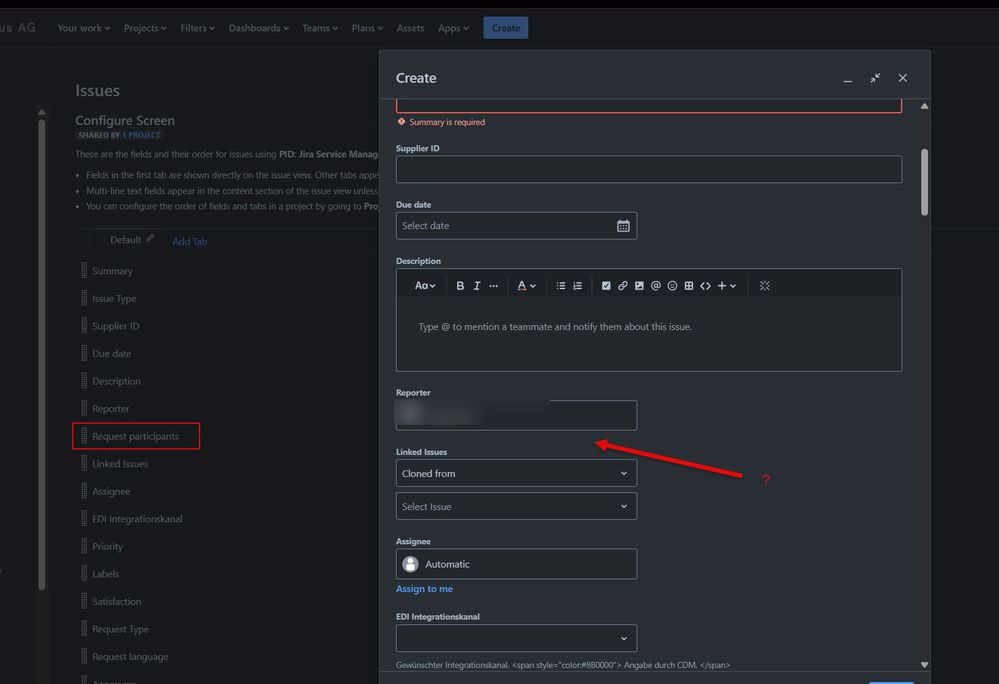Grab the Labels field drag handle
This screenshot has height=684, width=999.
click(84, 574)
